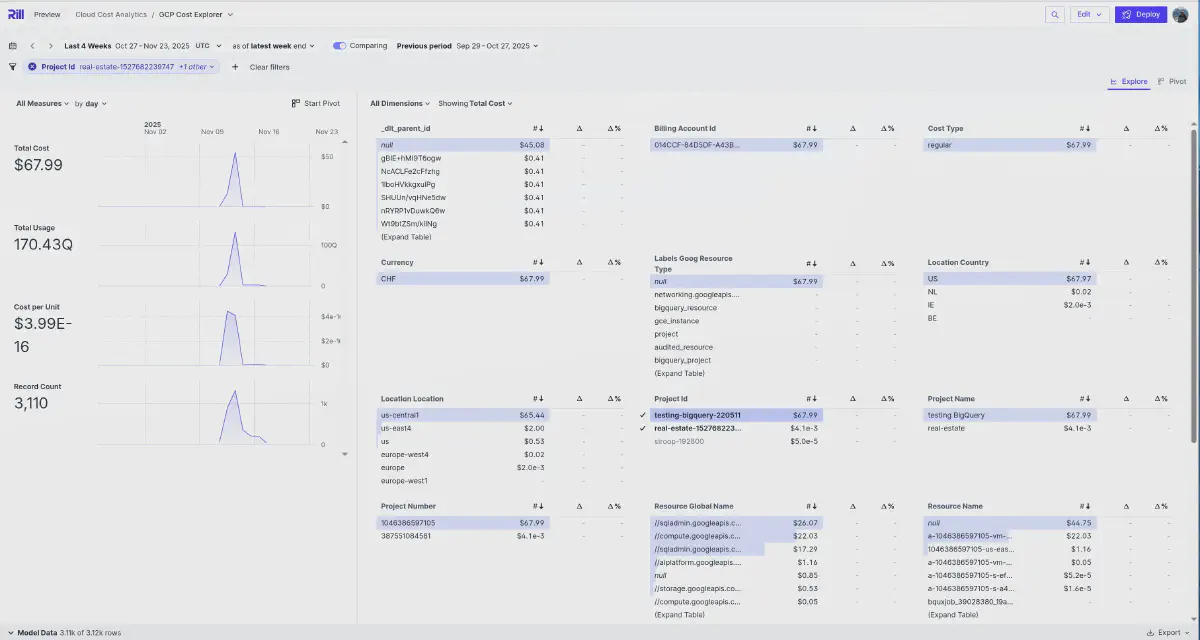The image size is (1200, 640).
Task: Toggle the Comparing switch
Action: click(340, 46)
